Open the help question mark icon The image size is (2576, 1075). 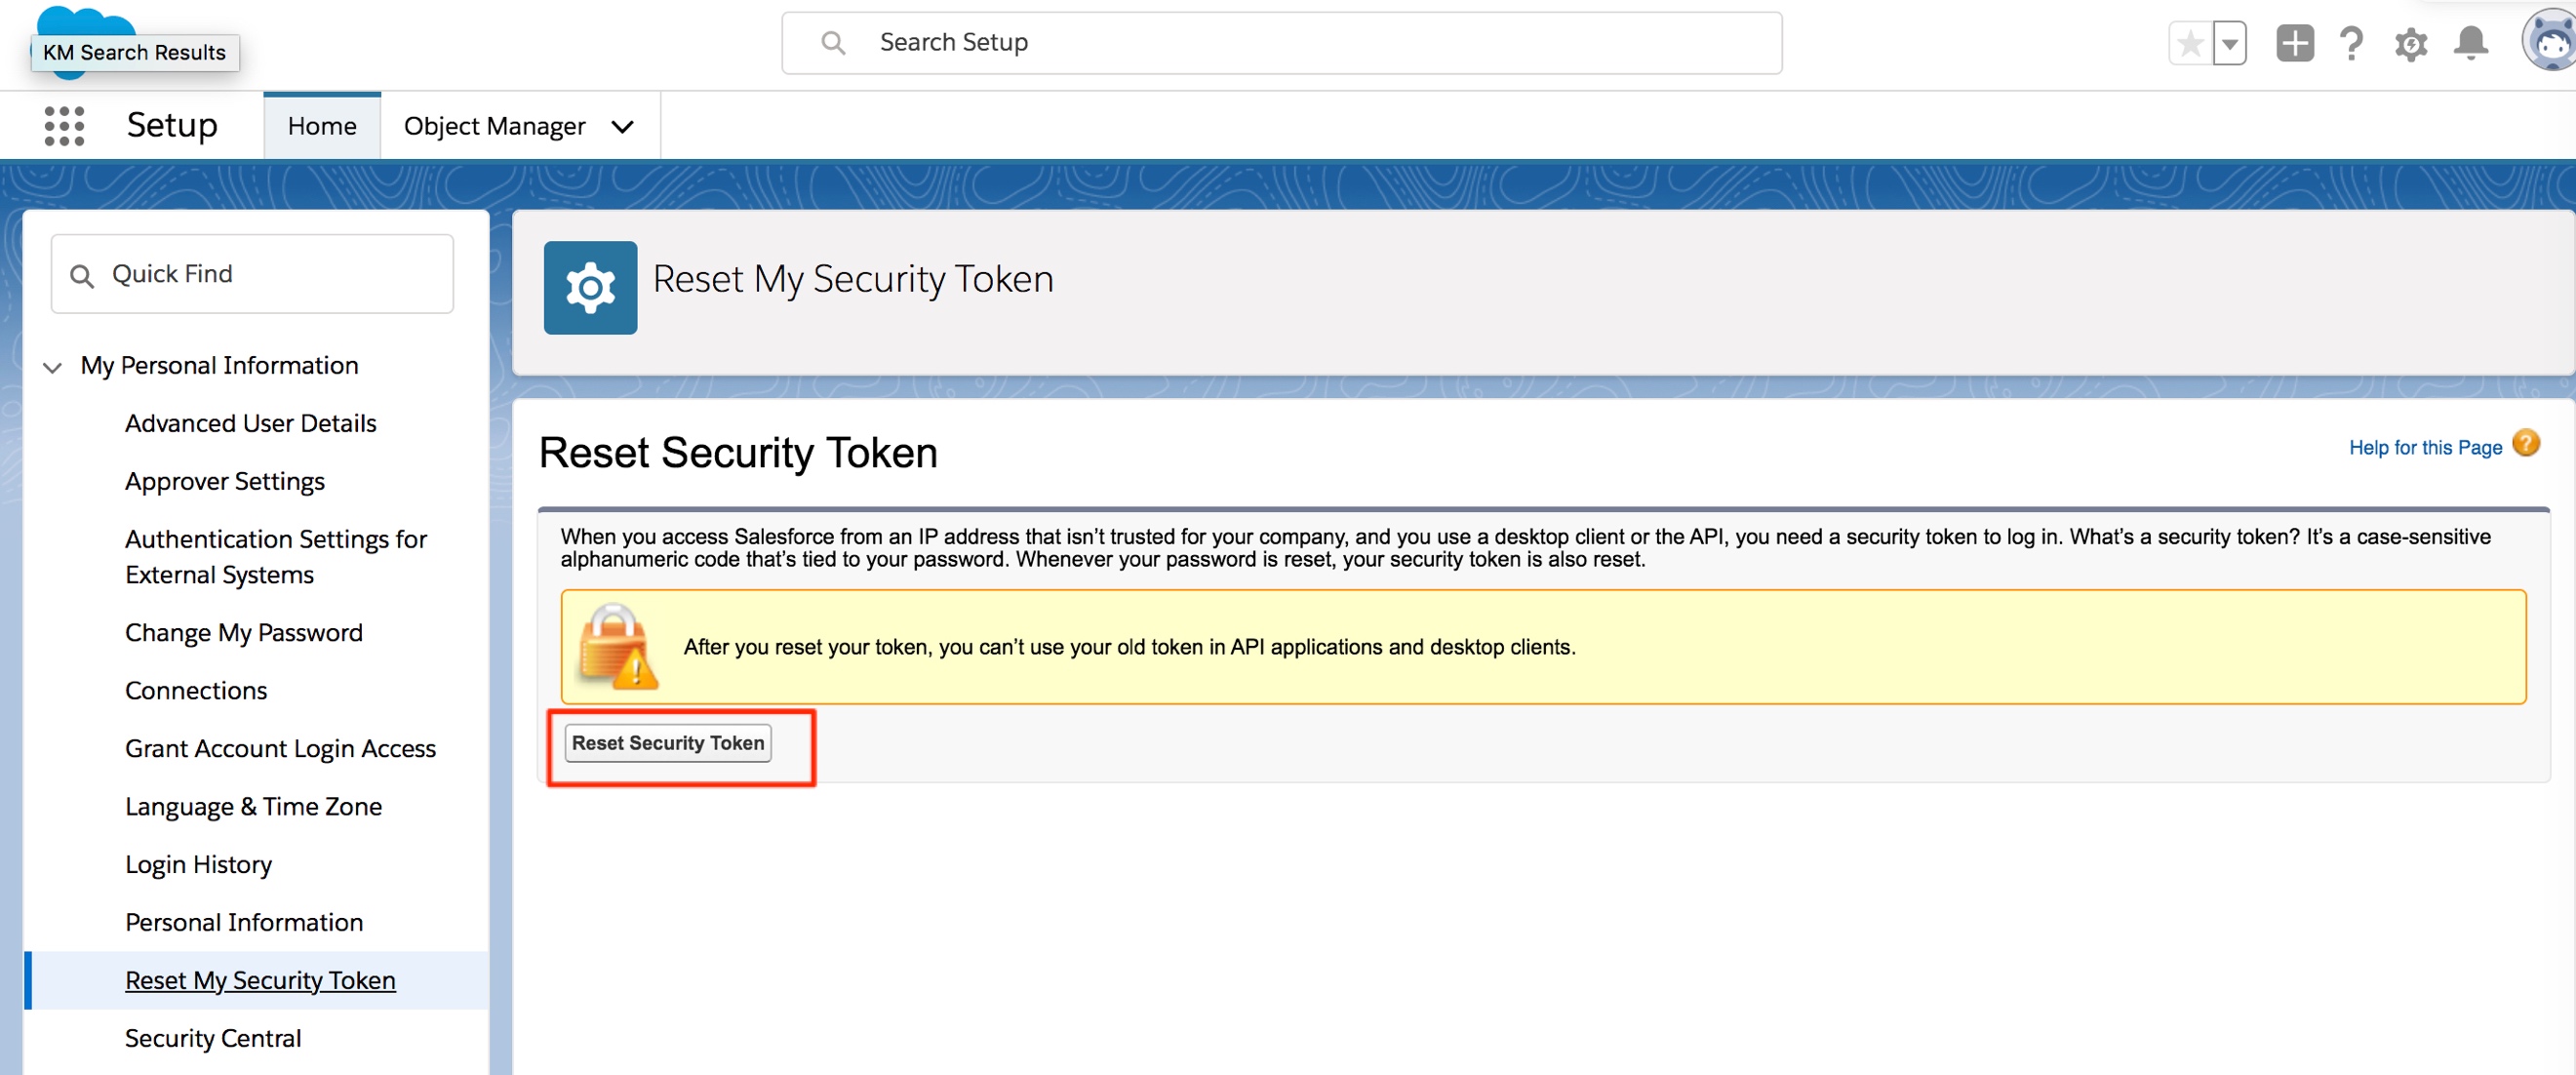tap(2351, 43)
